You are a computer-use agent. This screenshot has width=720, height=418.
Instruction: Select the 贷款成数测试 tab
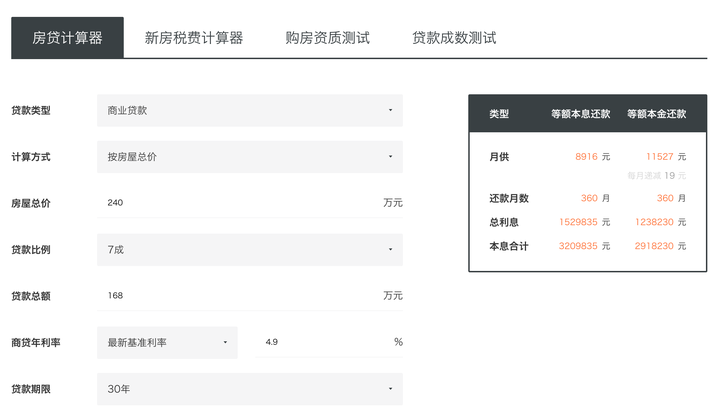pyautogui.click(x=454, y=38)
